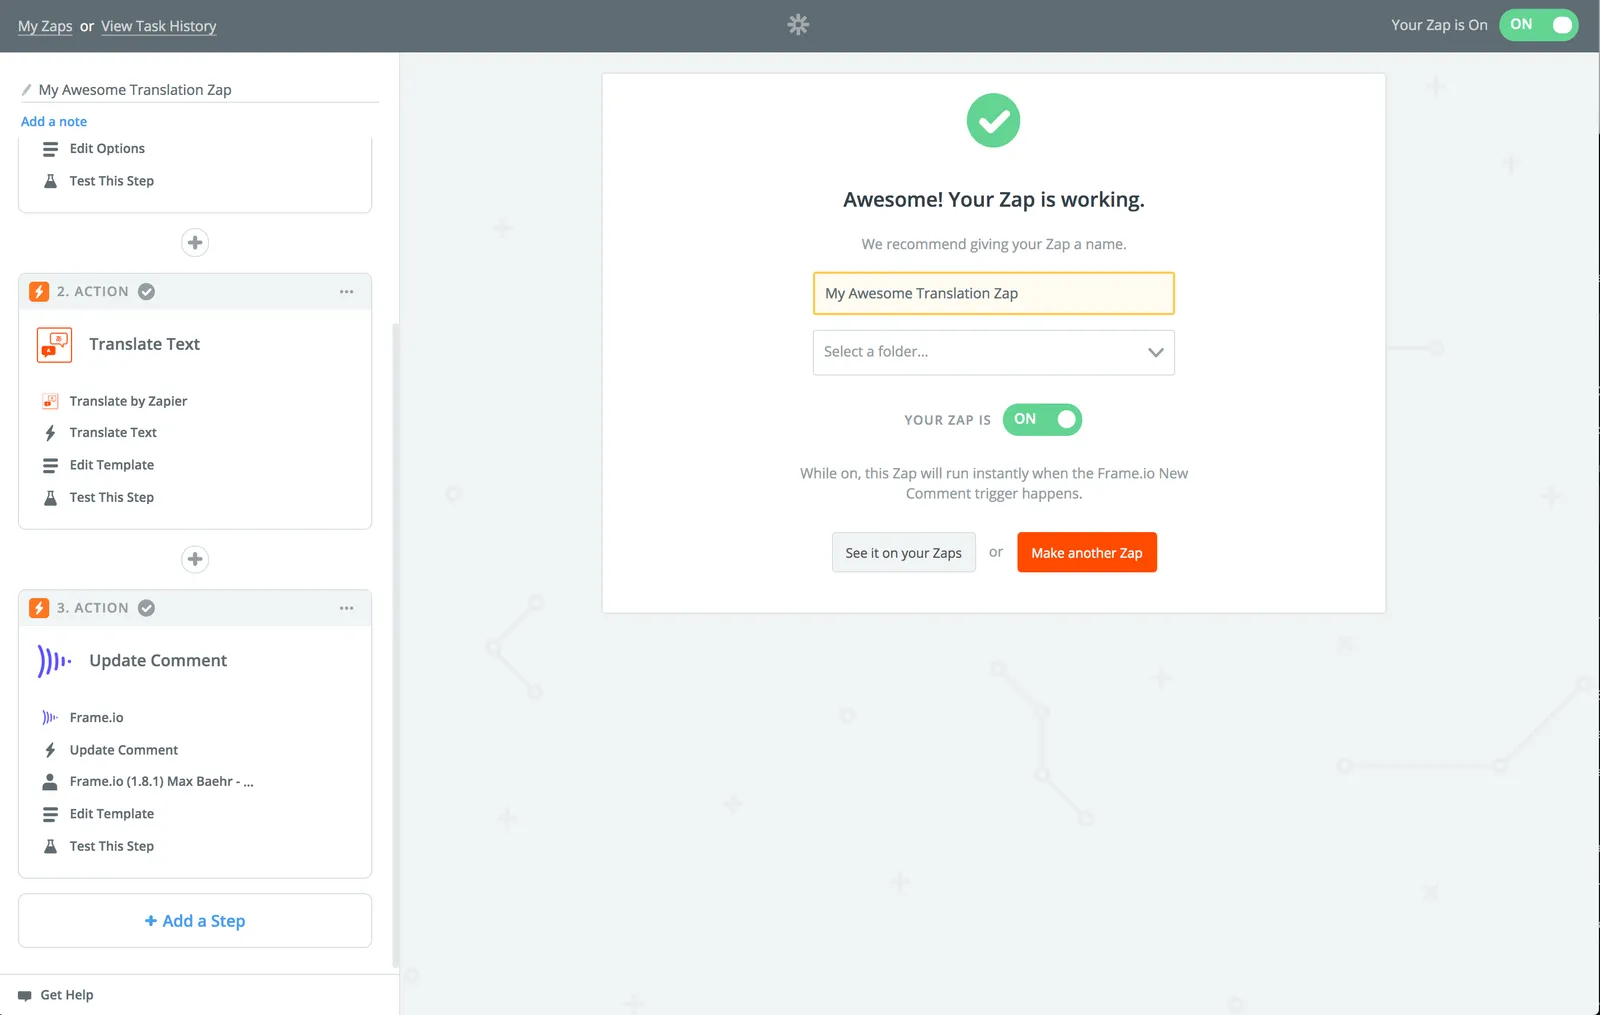
Task: Open the three-dot menu for 2. ACTION
Action: click(x=347, y=292)
